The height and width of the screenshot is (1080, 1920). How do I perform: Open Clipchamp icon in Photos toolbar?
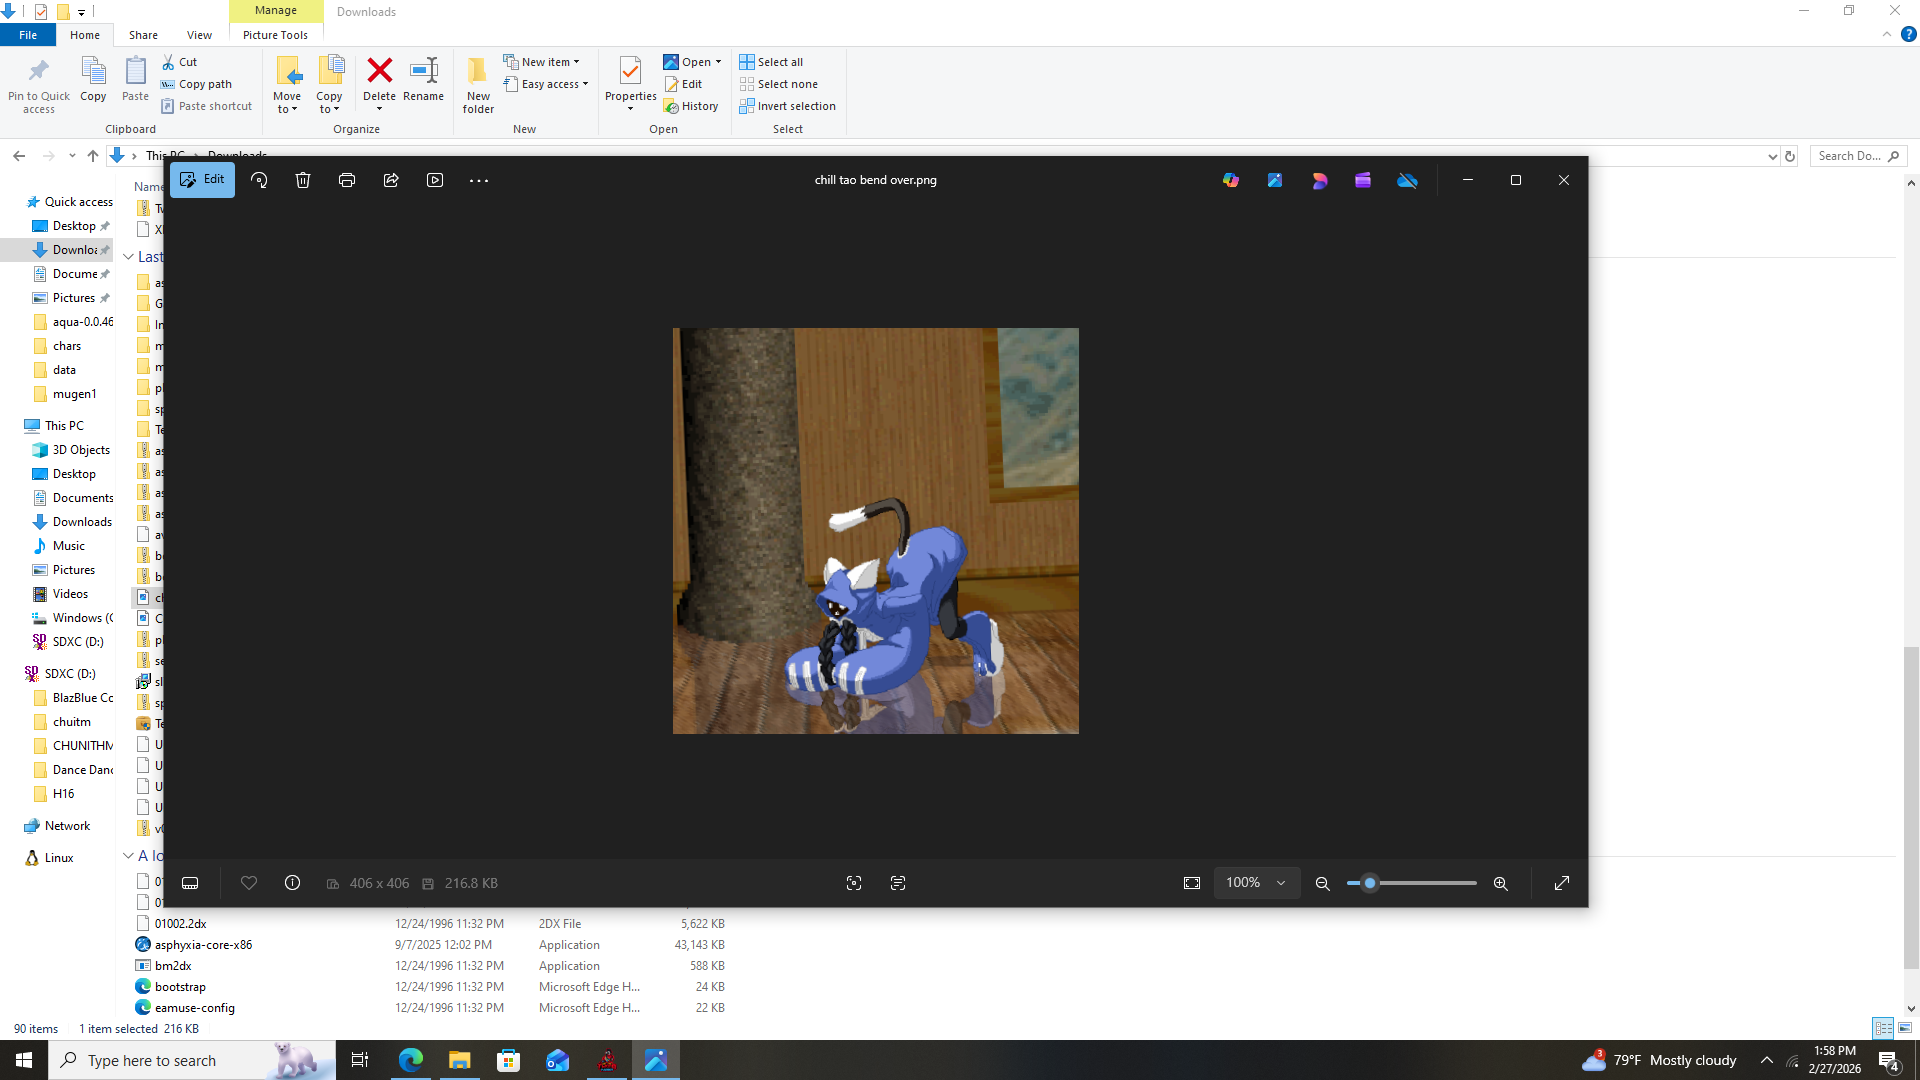(1363, 180)
